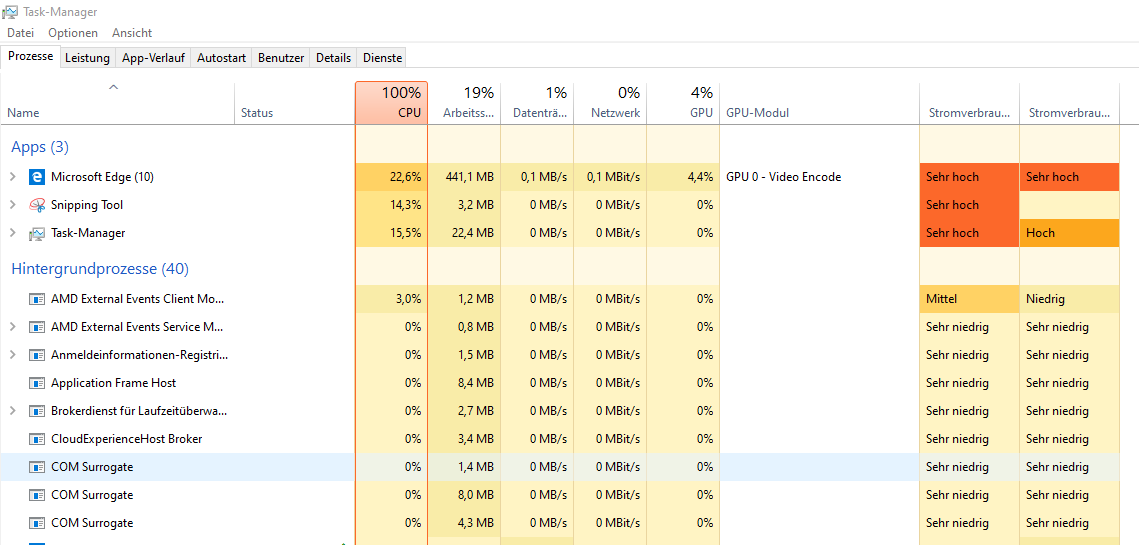Click Anmeldeinformationen-Registrierung process icon

click(x=36, y=355)
